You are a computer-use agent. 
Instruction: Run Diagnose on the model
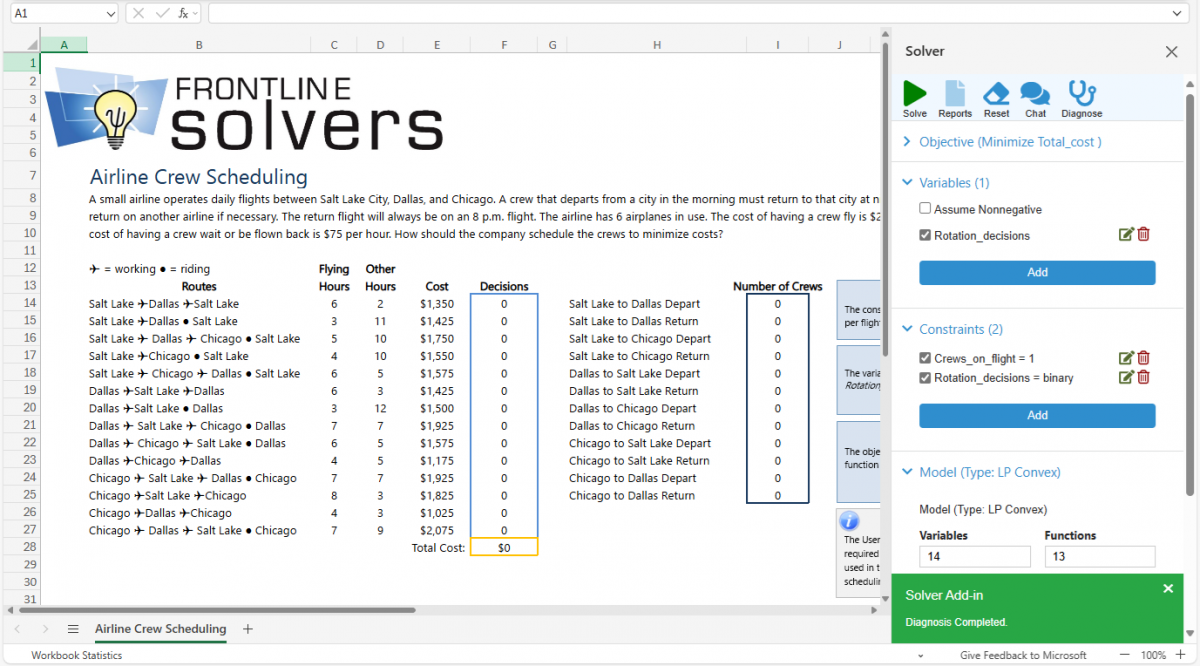click(1081, 97)
